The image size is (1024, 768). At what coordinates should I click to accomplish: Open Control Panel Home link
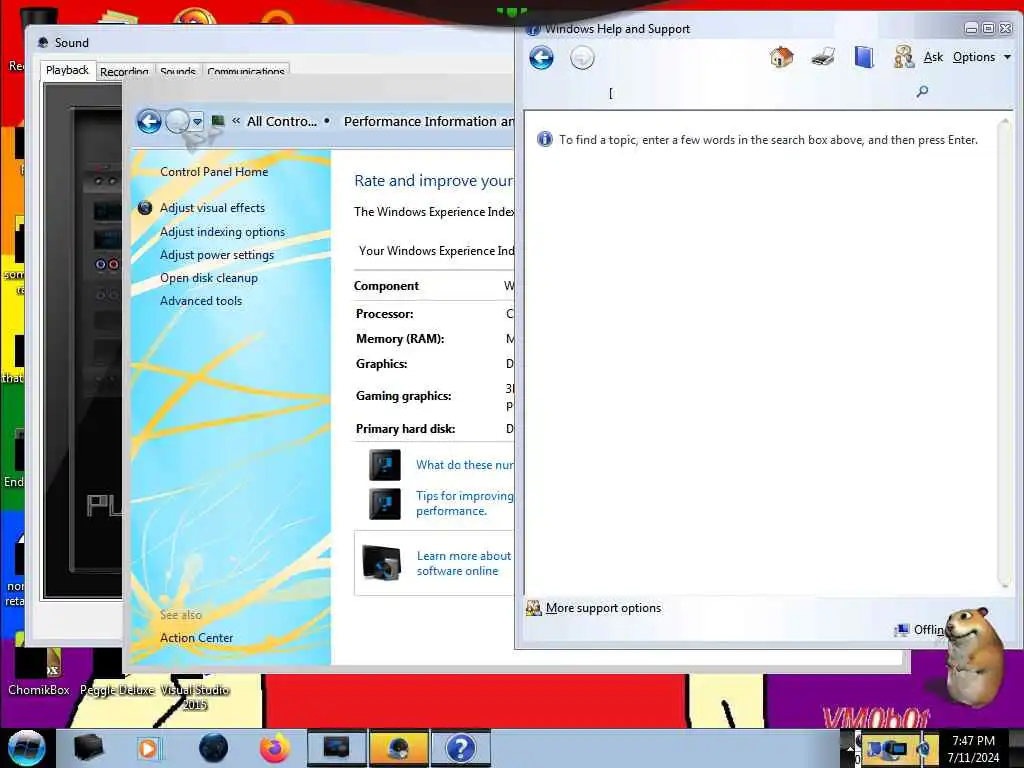click(214, 172)
